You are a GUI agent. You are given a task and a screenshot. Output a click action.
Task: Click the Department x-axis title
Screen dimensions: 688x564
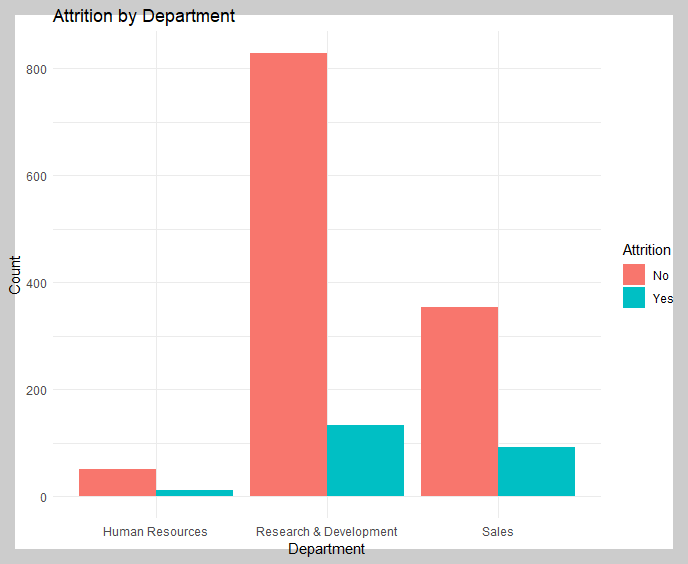pos(326,549)
